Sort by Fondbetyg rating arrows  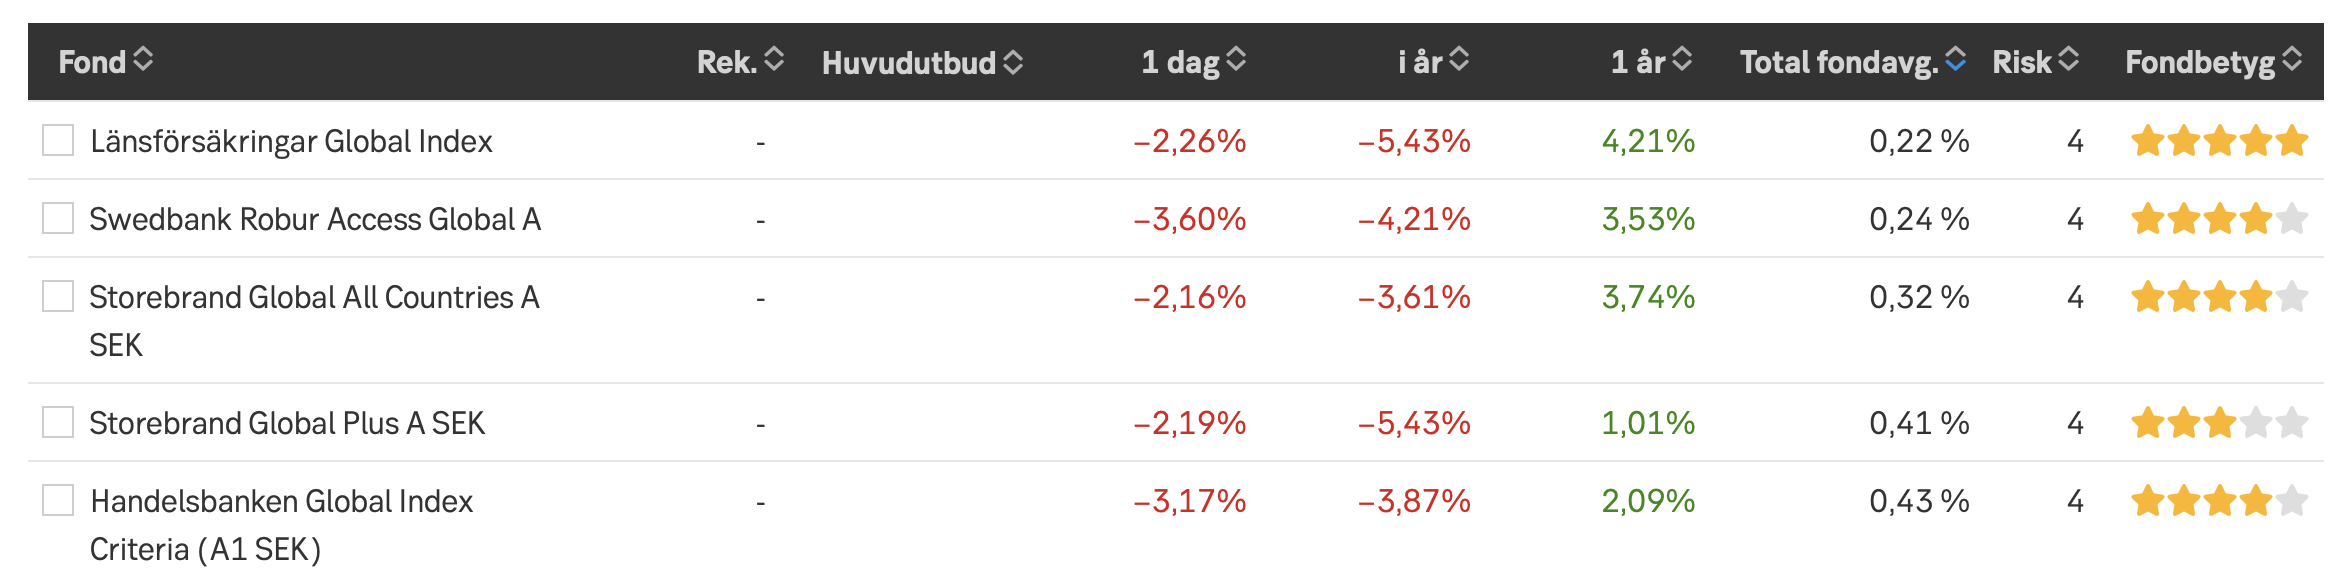click(2292, 60)
